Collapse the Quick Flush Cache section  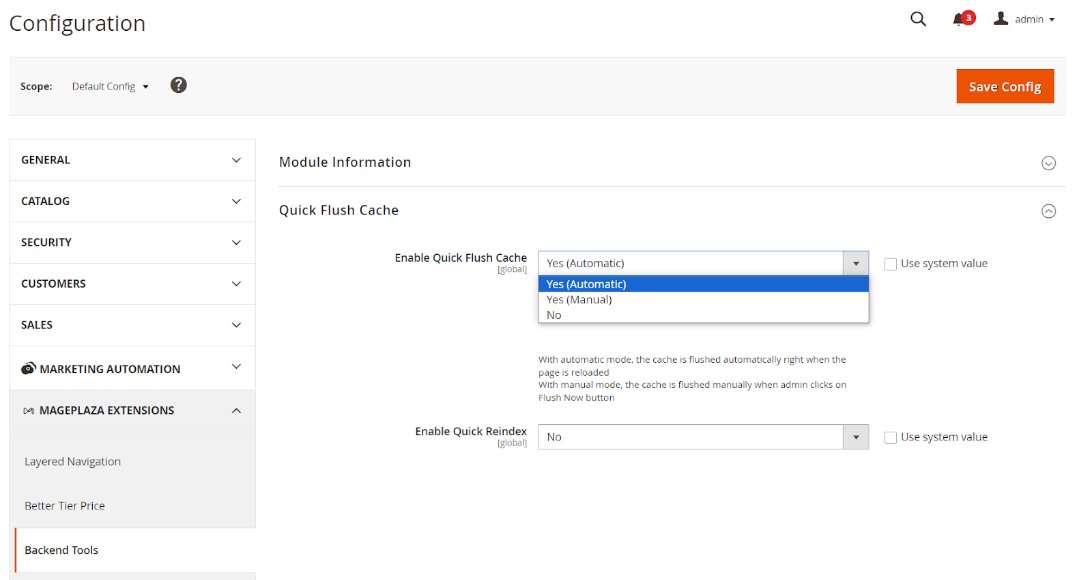tap(1048, 211)
